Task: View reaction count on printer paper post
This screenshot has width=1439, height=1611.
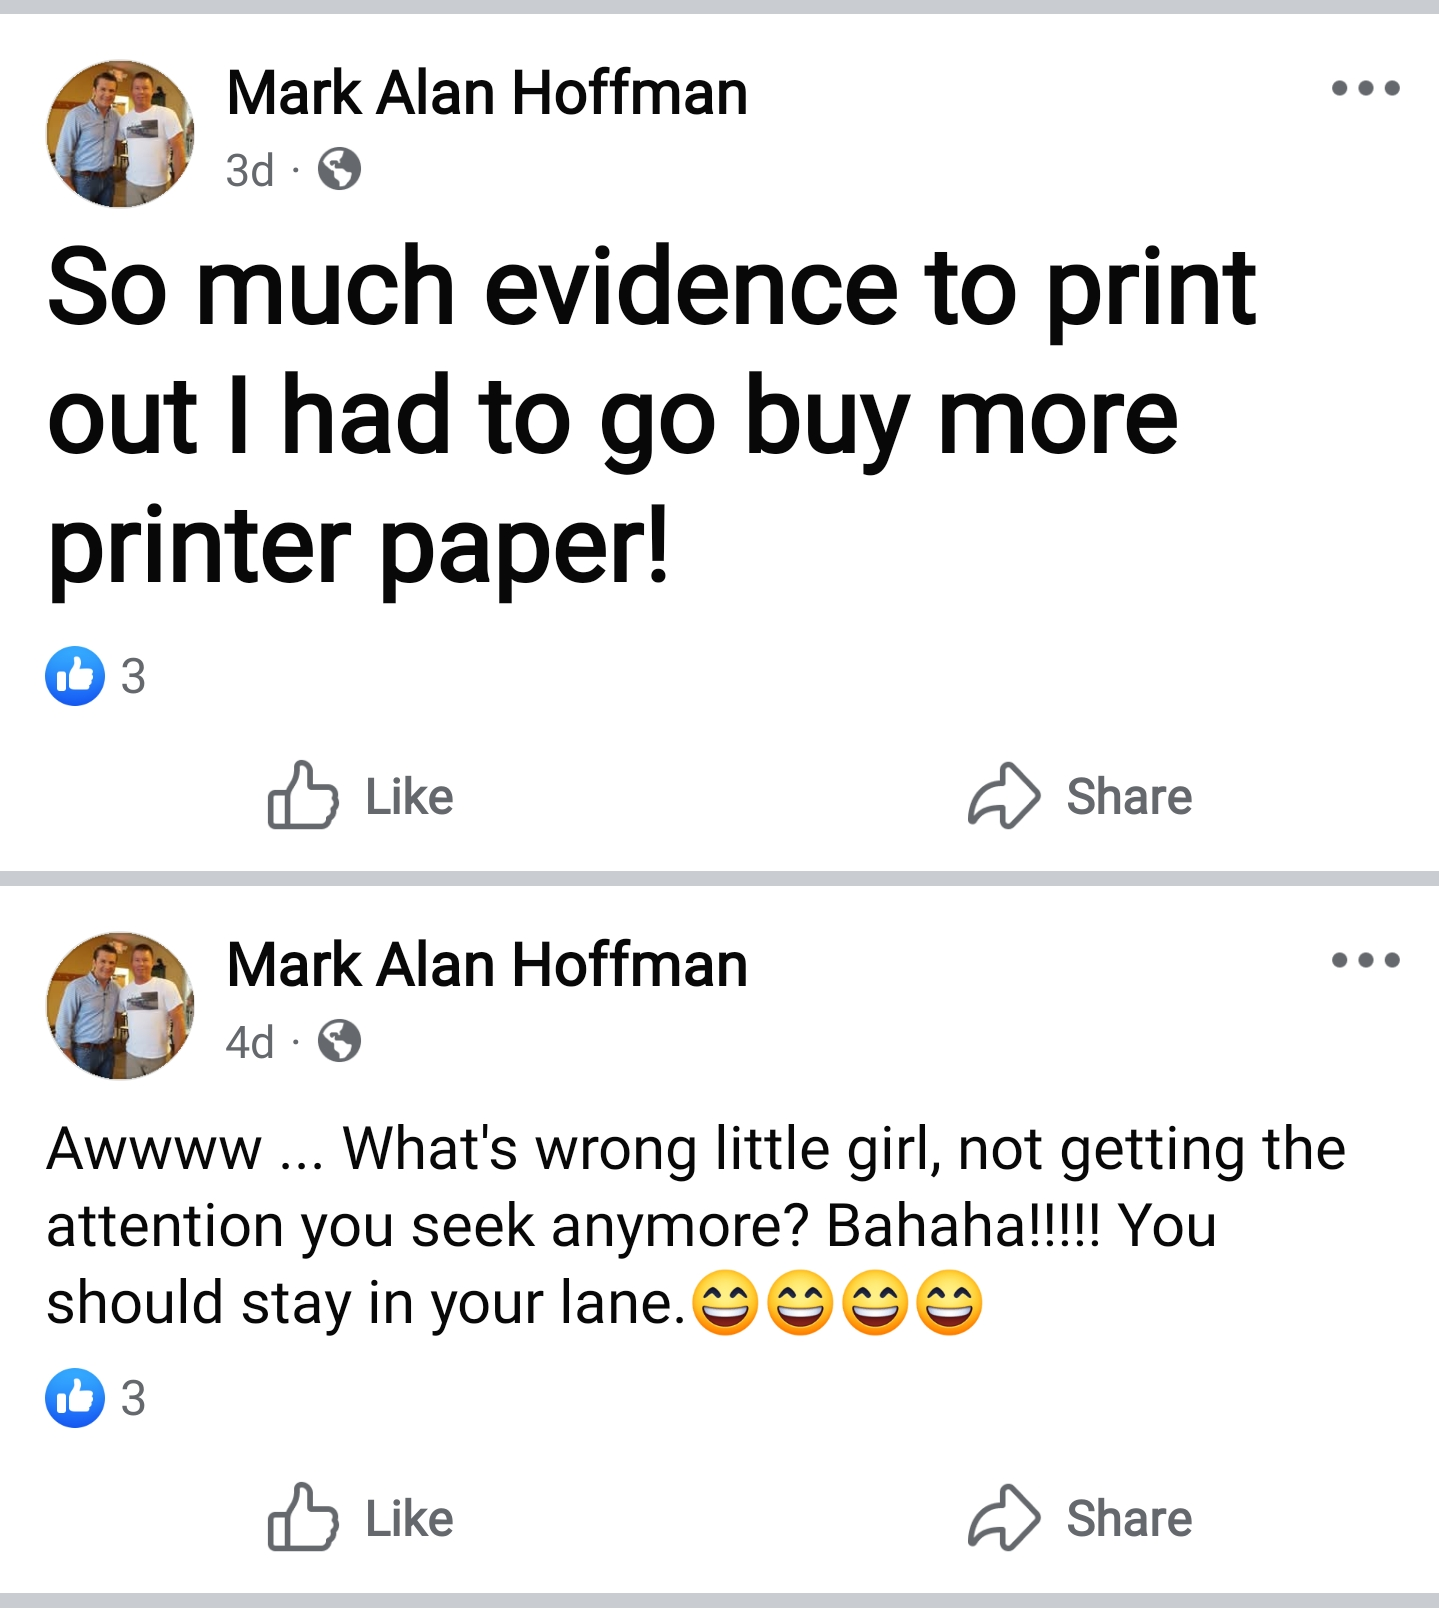Action: (x=133, y=677)
